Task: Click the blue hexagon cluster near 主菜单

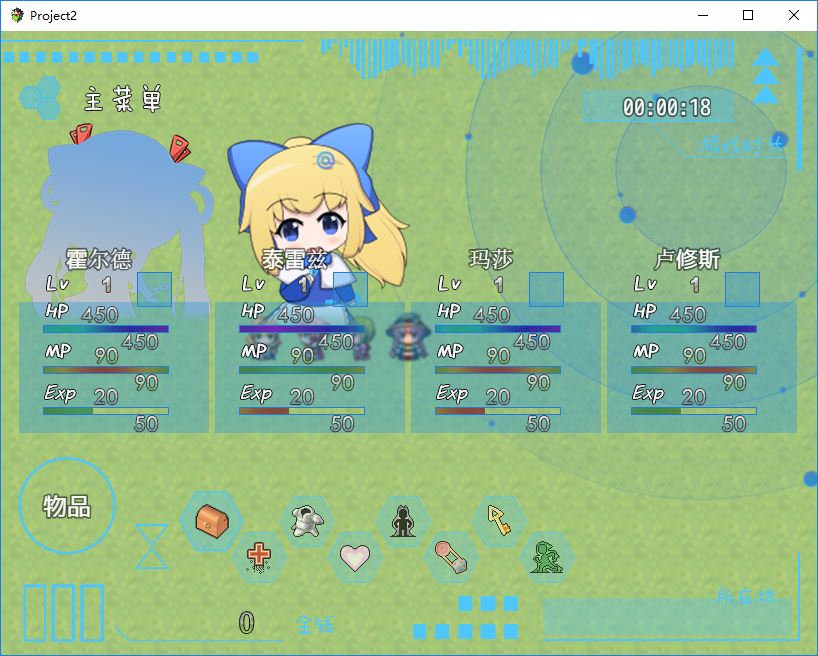Action: click(x=40, y=97)
